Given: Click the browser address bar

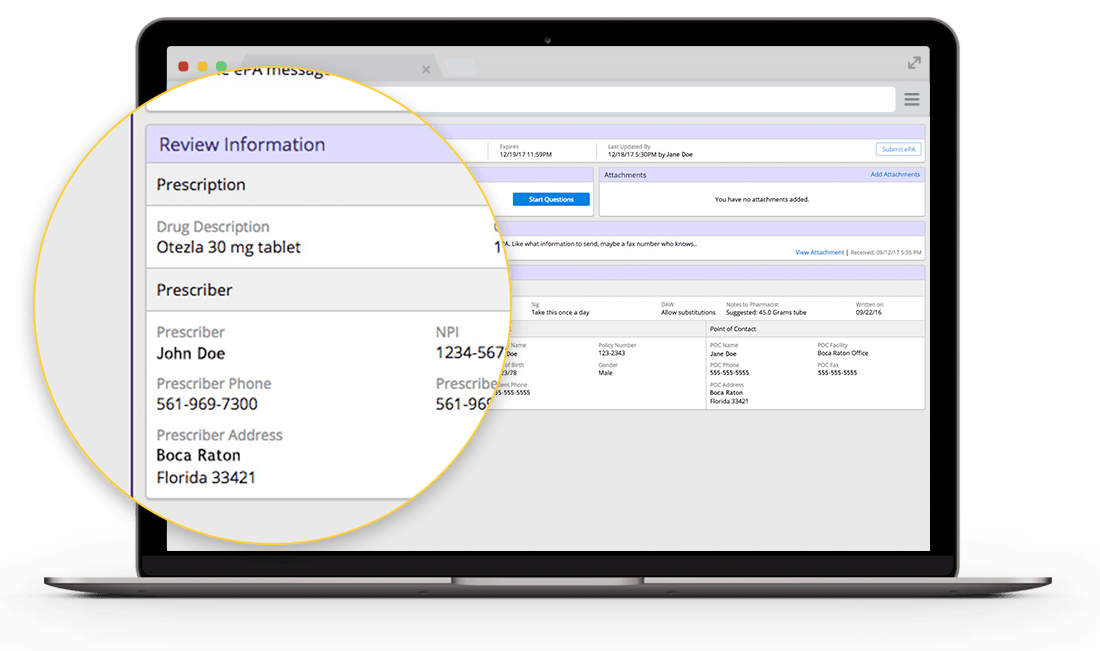Looking at the screenshot, I should (519, 99).
